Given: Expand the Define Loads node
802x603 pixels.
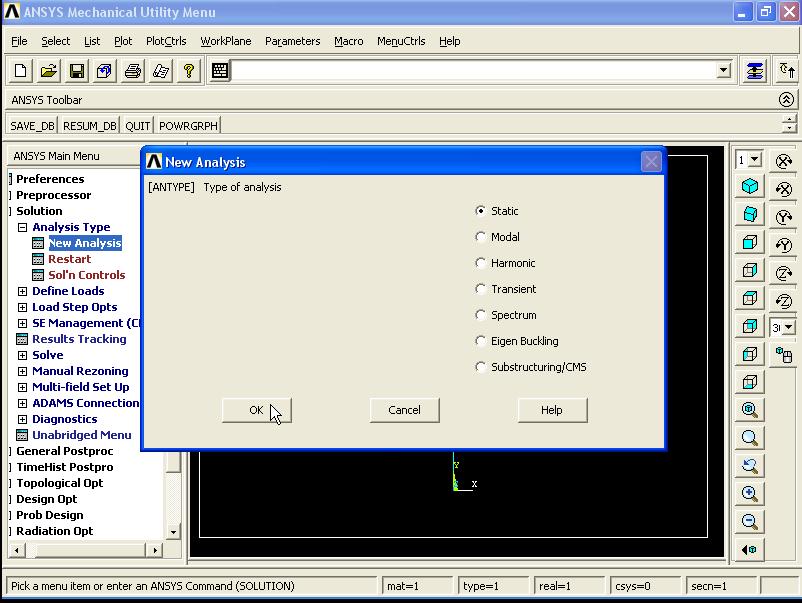Looking at the screenshot, I should (x=23, y=292).
